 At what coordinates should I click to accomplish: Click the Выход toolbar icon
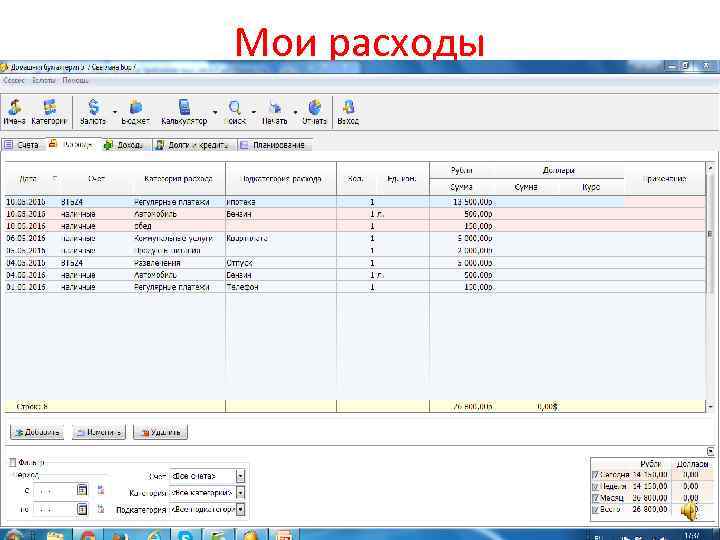point(348,112)
